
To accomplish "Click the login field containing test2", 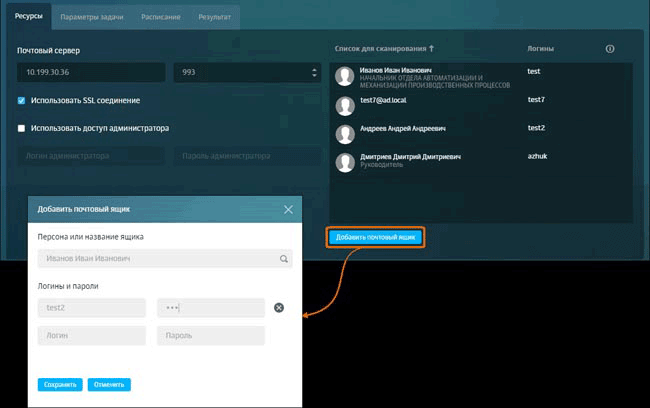I will (x=92, y=308).
